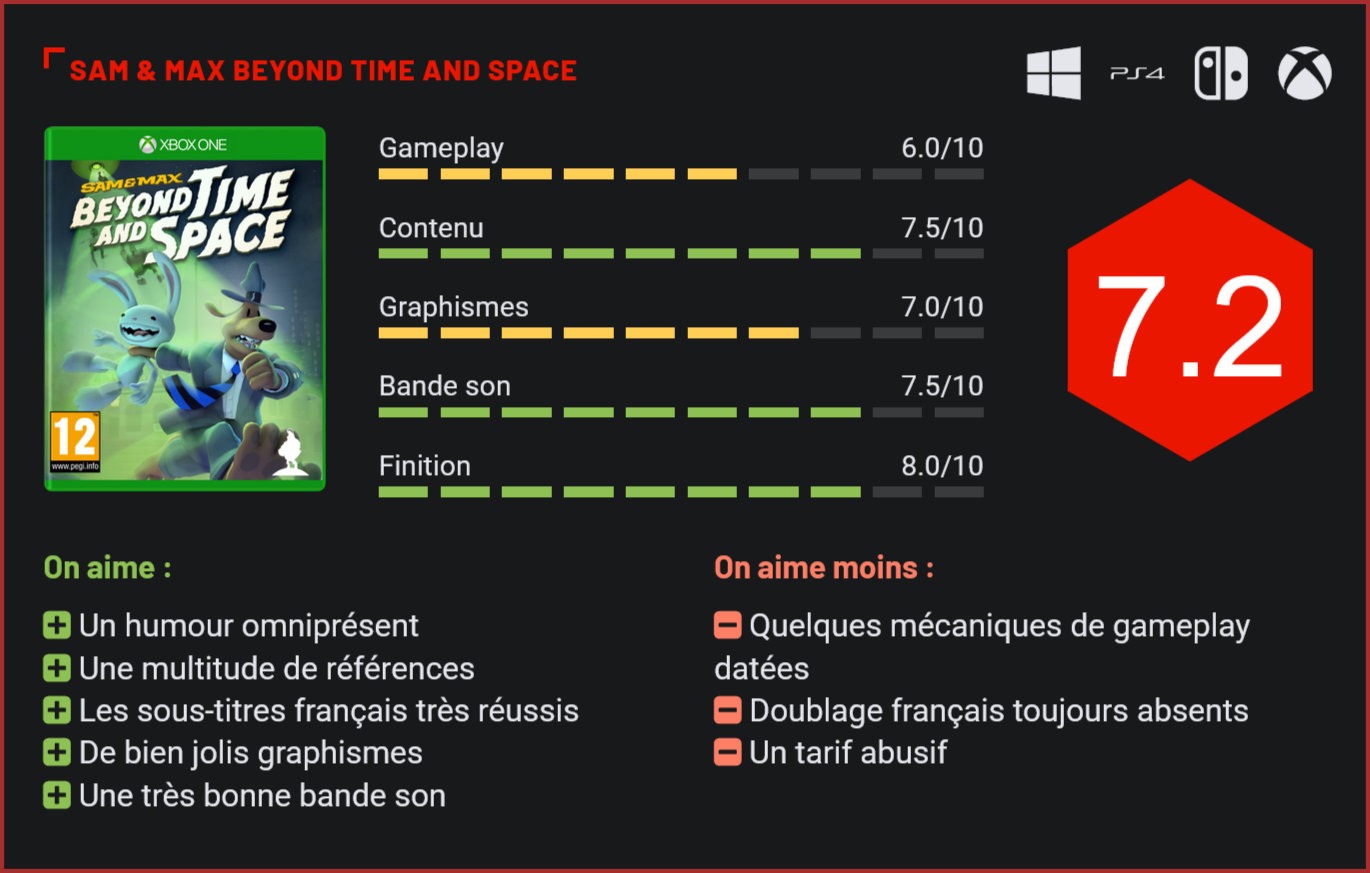Click the minus icon beside 'Doublage français toujours absents'

click(x=728, y=710)
